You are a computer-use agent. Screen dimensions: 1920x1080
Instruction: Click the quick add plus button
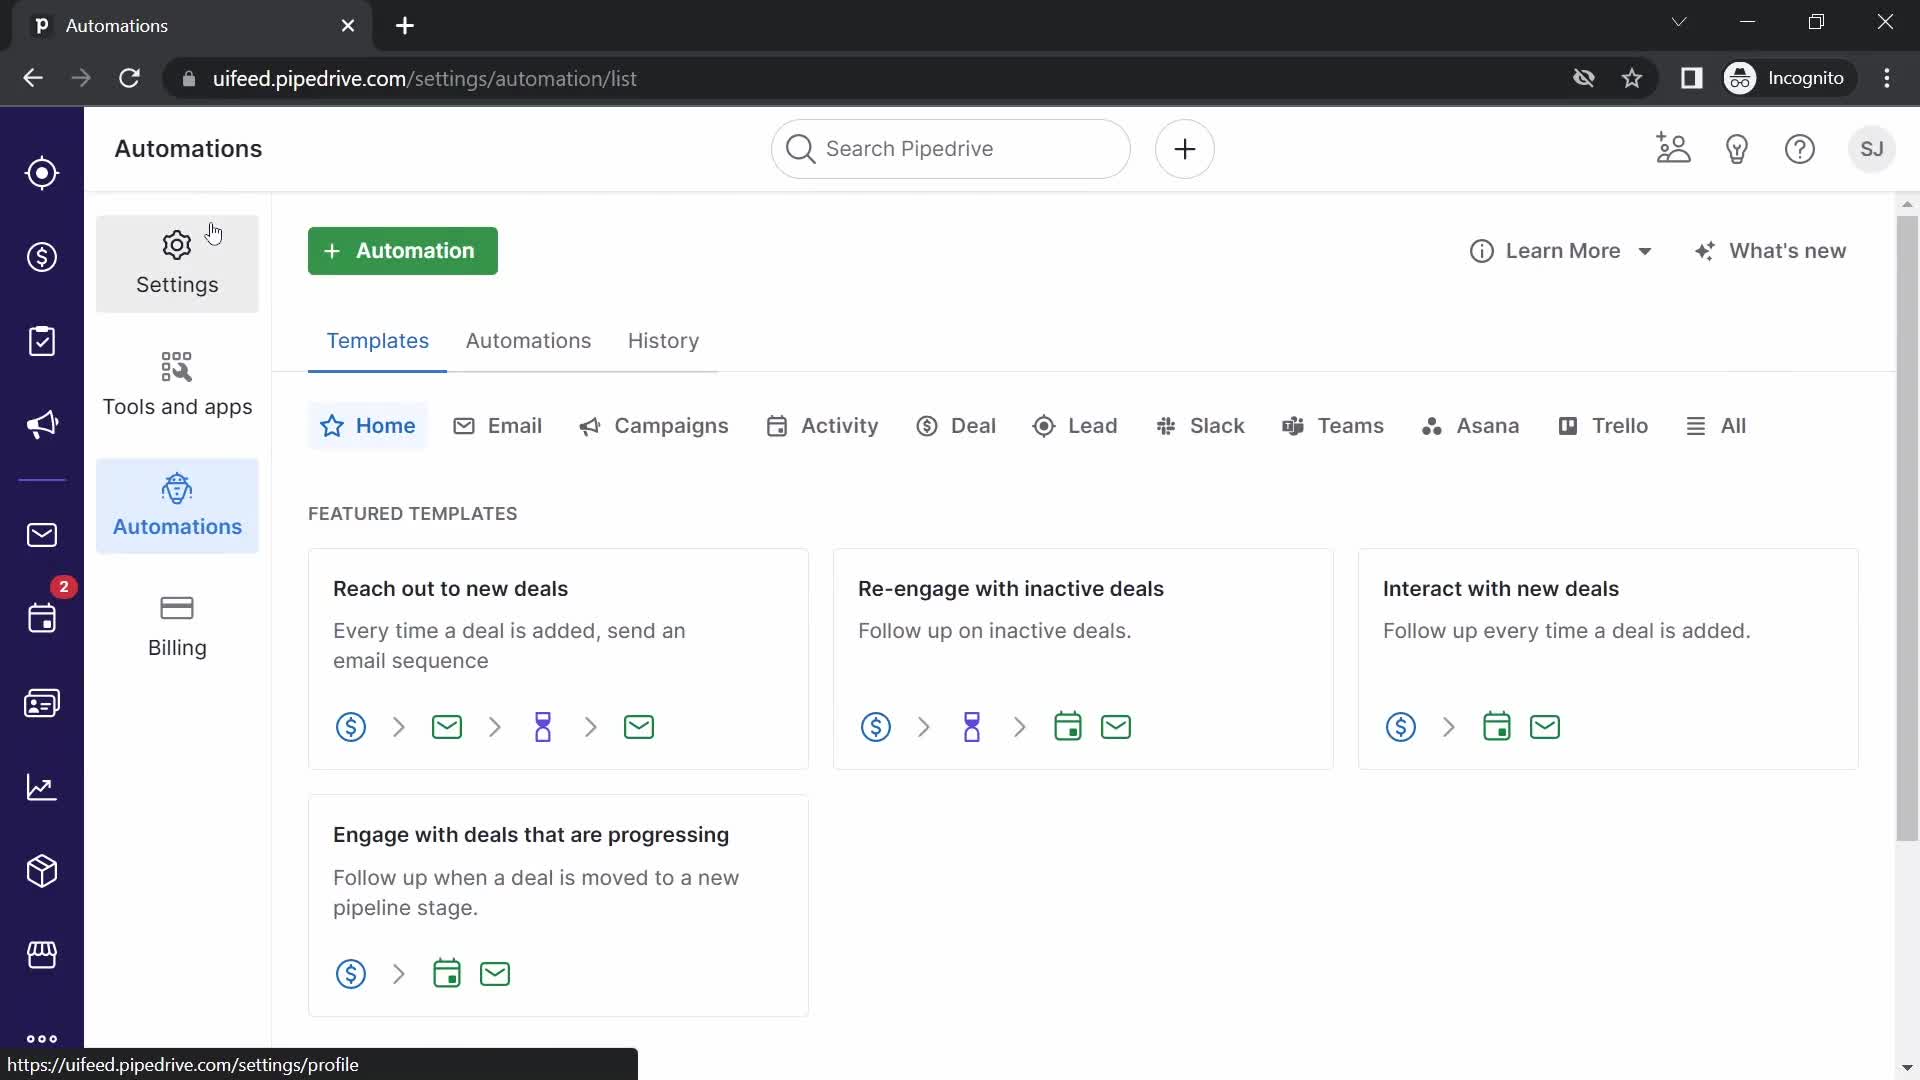(x=1185, y=149)
